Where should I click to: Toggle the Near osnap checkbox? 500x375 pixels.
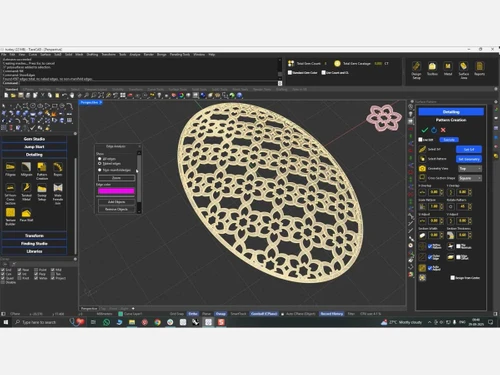(19, 270)
